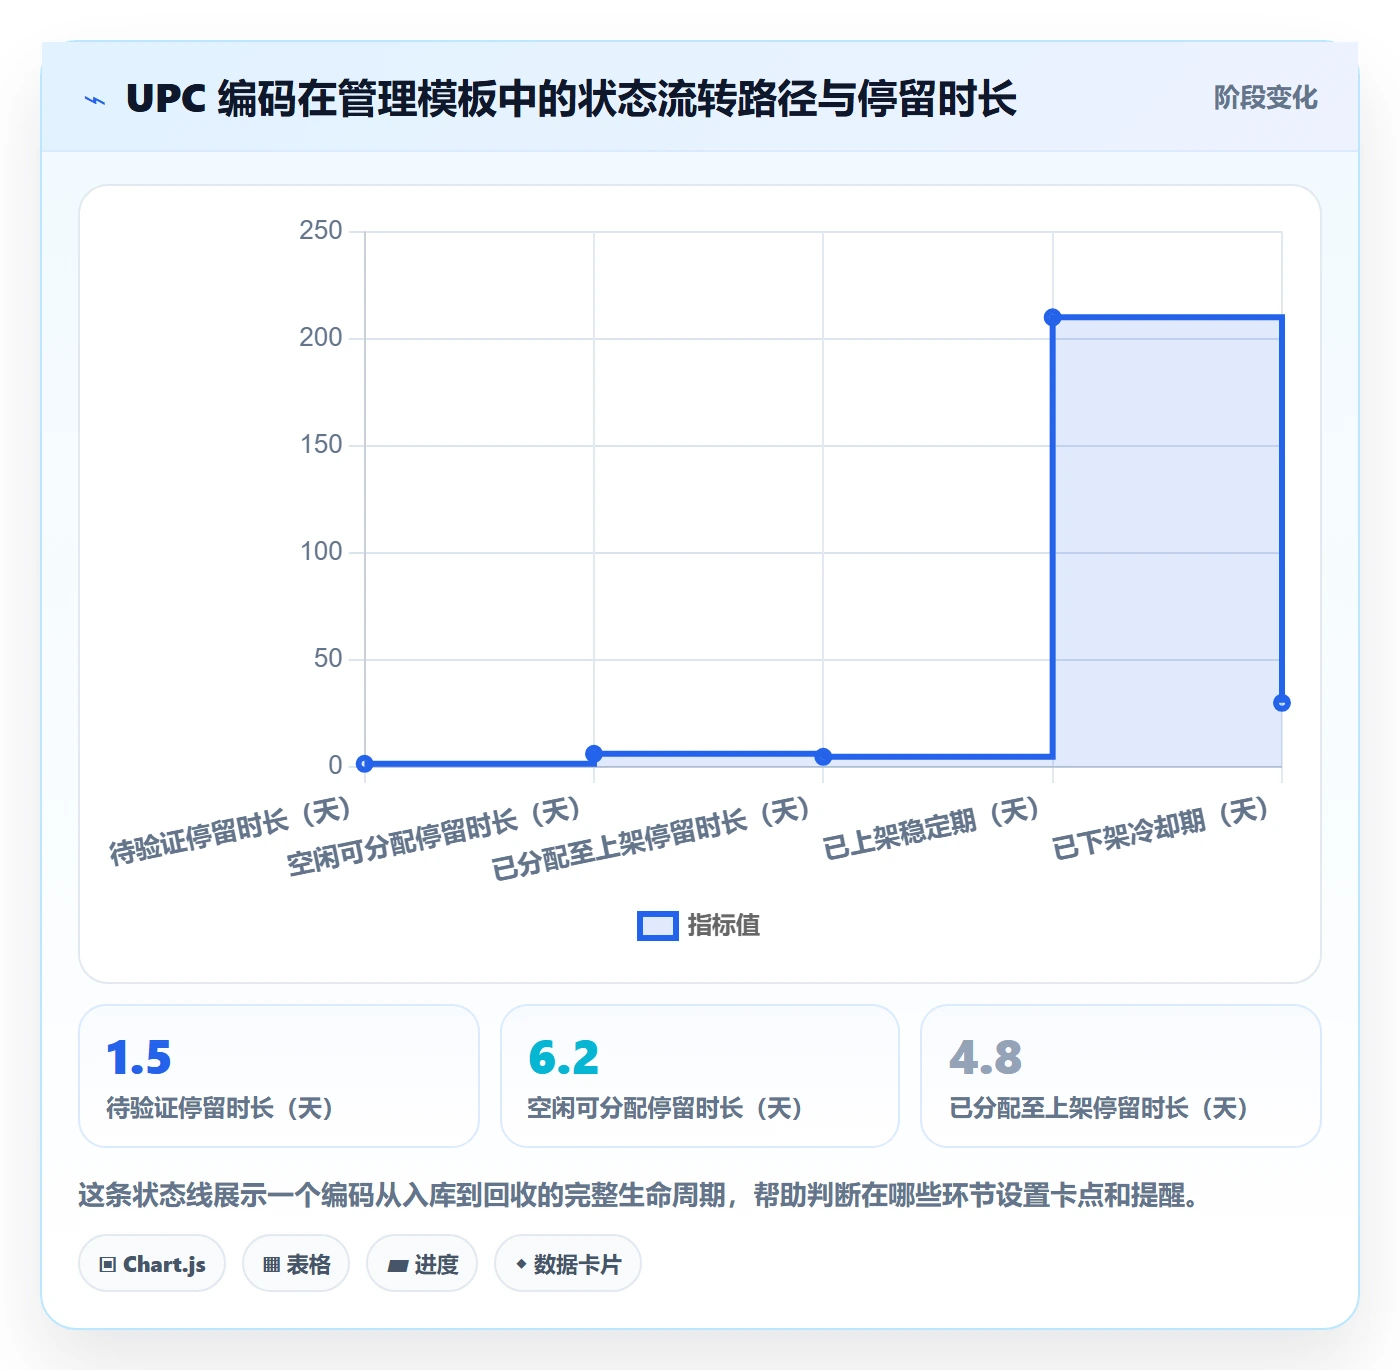Viewport: 1400px width, 1370px height.
Task: Click the 表格 tag chip
Action: pos(296,1264)
